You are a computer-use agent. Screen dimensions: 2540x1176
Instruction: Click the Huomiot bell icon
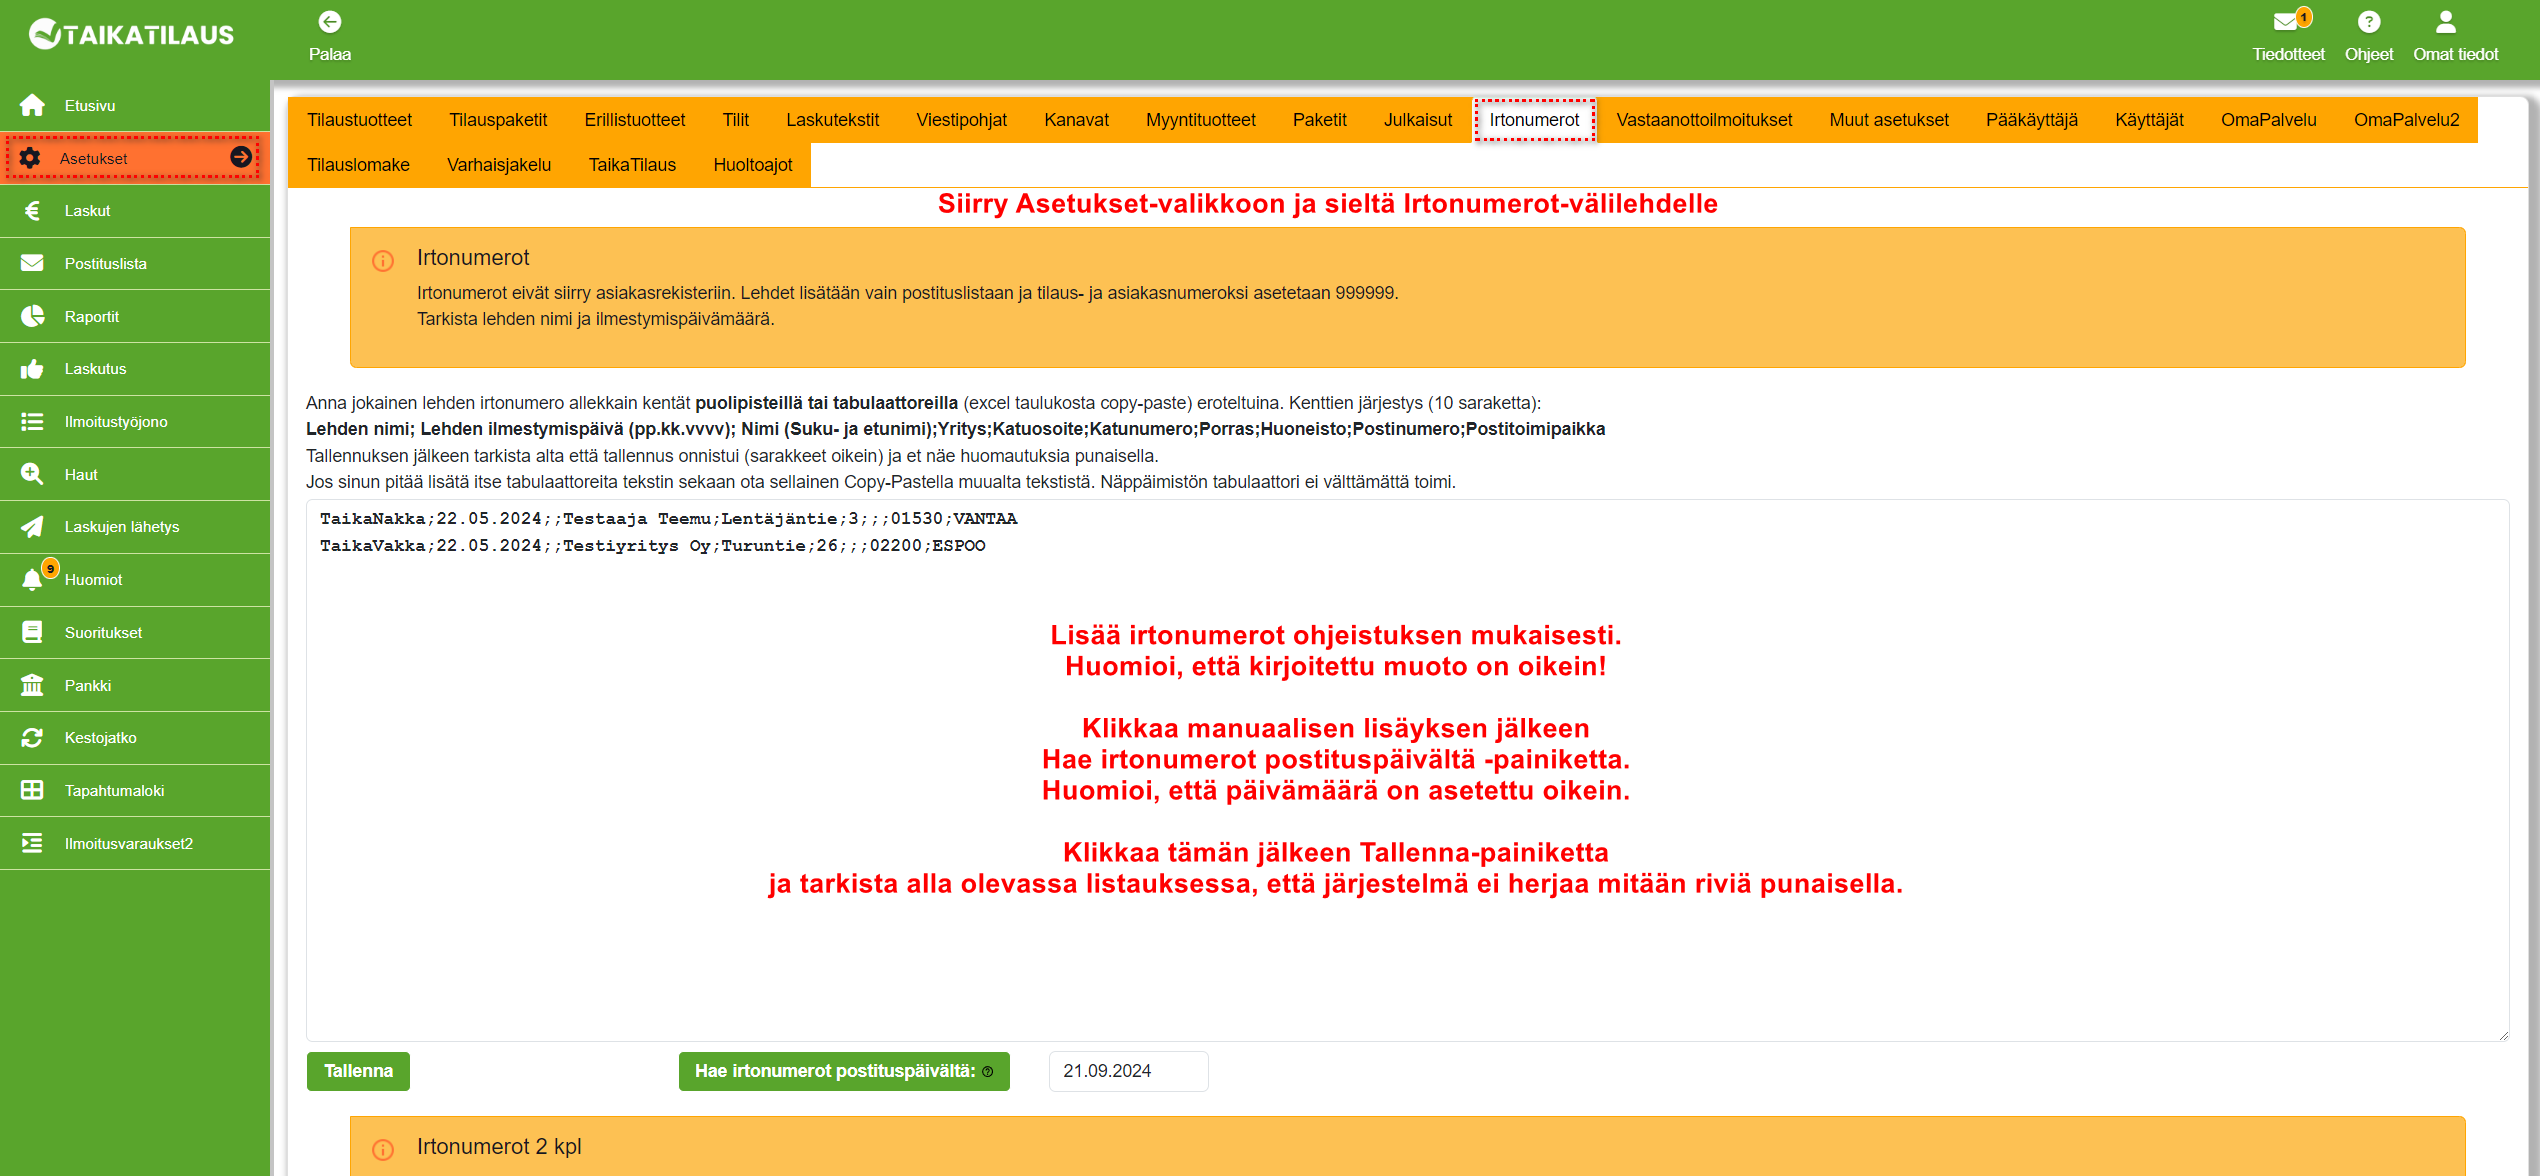tap(32, 580)
